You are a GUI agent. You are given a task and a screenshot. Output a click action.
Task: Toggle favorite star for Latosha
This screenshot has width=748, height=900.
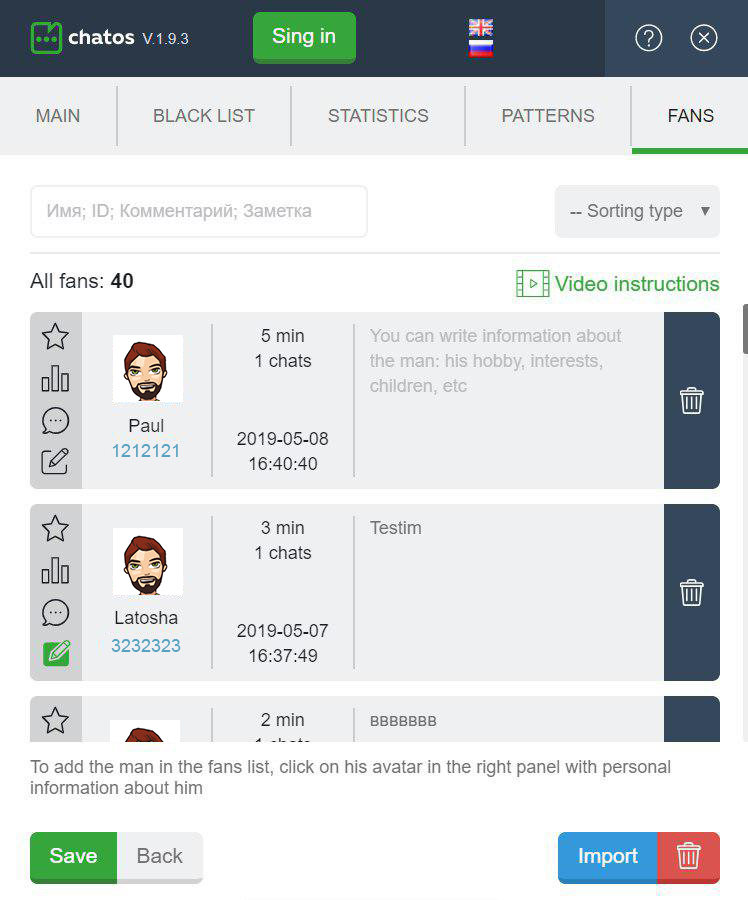(55, 529)
